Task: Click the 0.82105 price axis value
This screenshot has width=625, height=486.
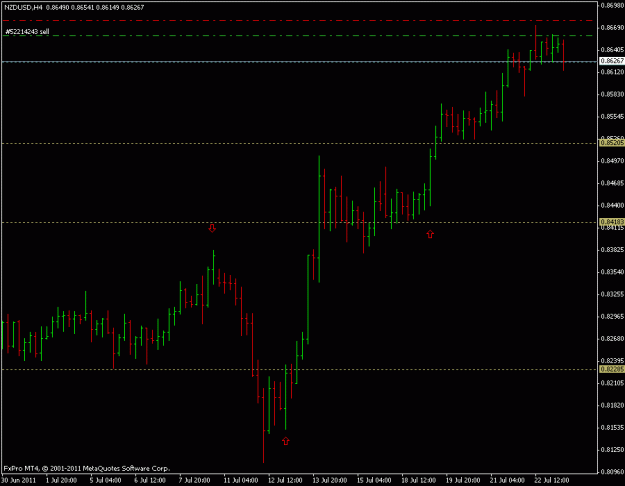Action: [612, 383]
